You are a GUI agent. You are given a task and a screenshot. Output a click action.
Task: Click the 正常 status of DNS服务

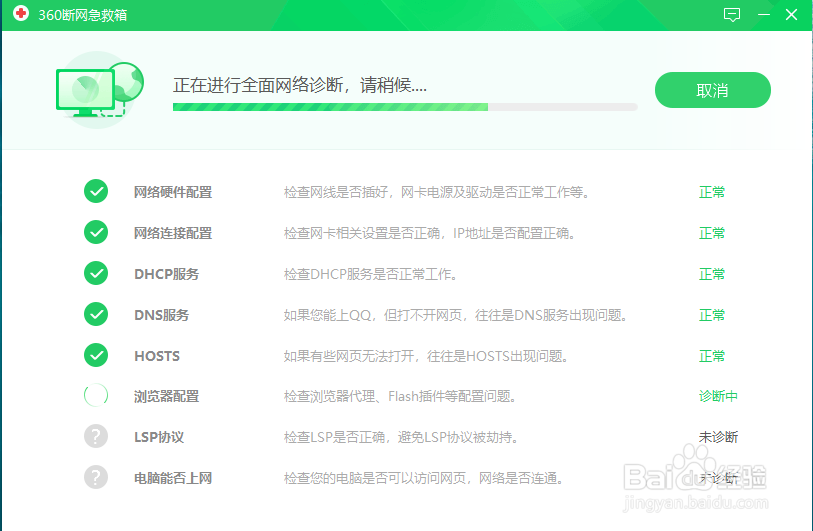pyautogui.click(x=712, y=315)
